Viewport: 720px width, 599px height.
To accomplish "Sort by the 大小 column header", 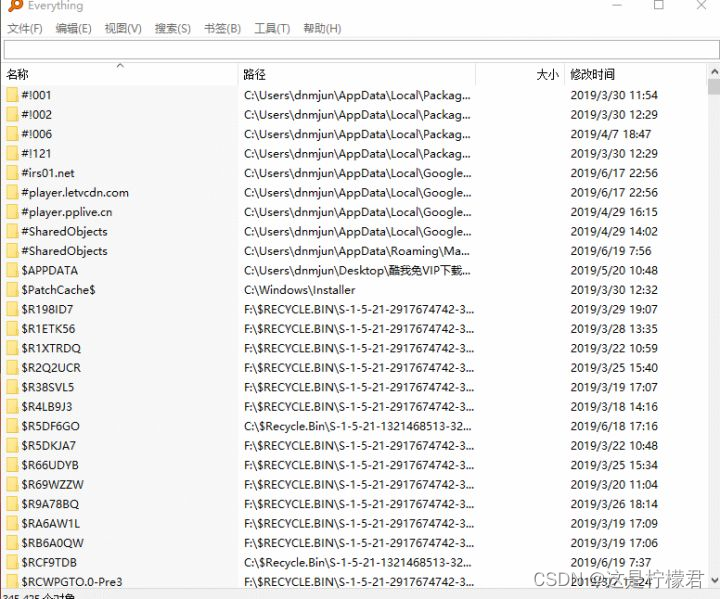I will [x=520, y=74].
